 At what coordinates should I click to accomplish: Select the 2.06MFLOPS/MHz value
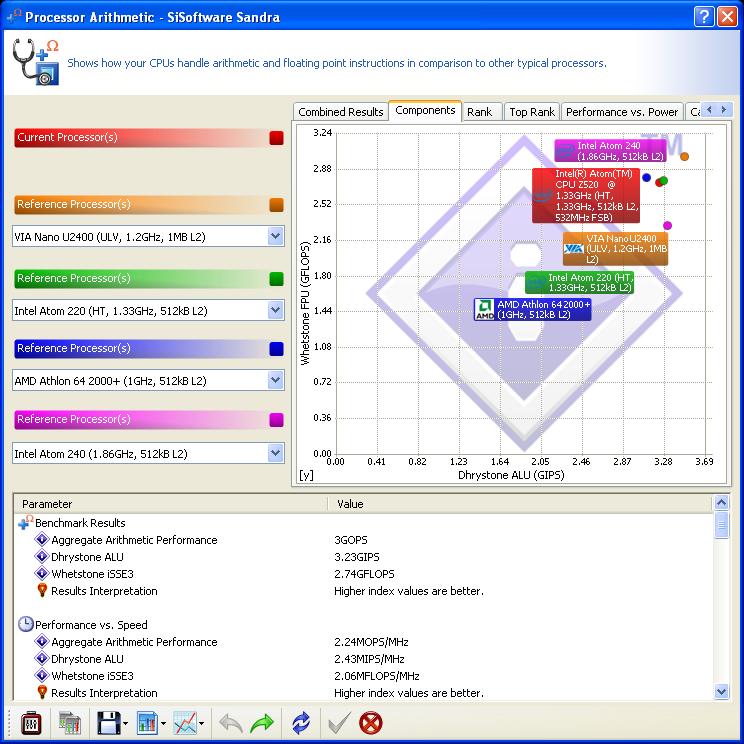pyautogui.click(x=377, y=676)
